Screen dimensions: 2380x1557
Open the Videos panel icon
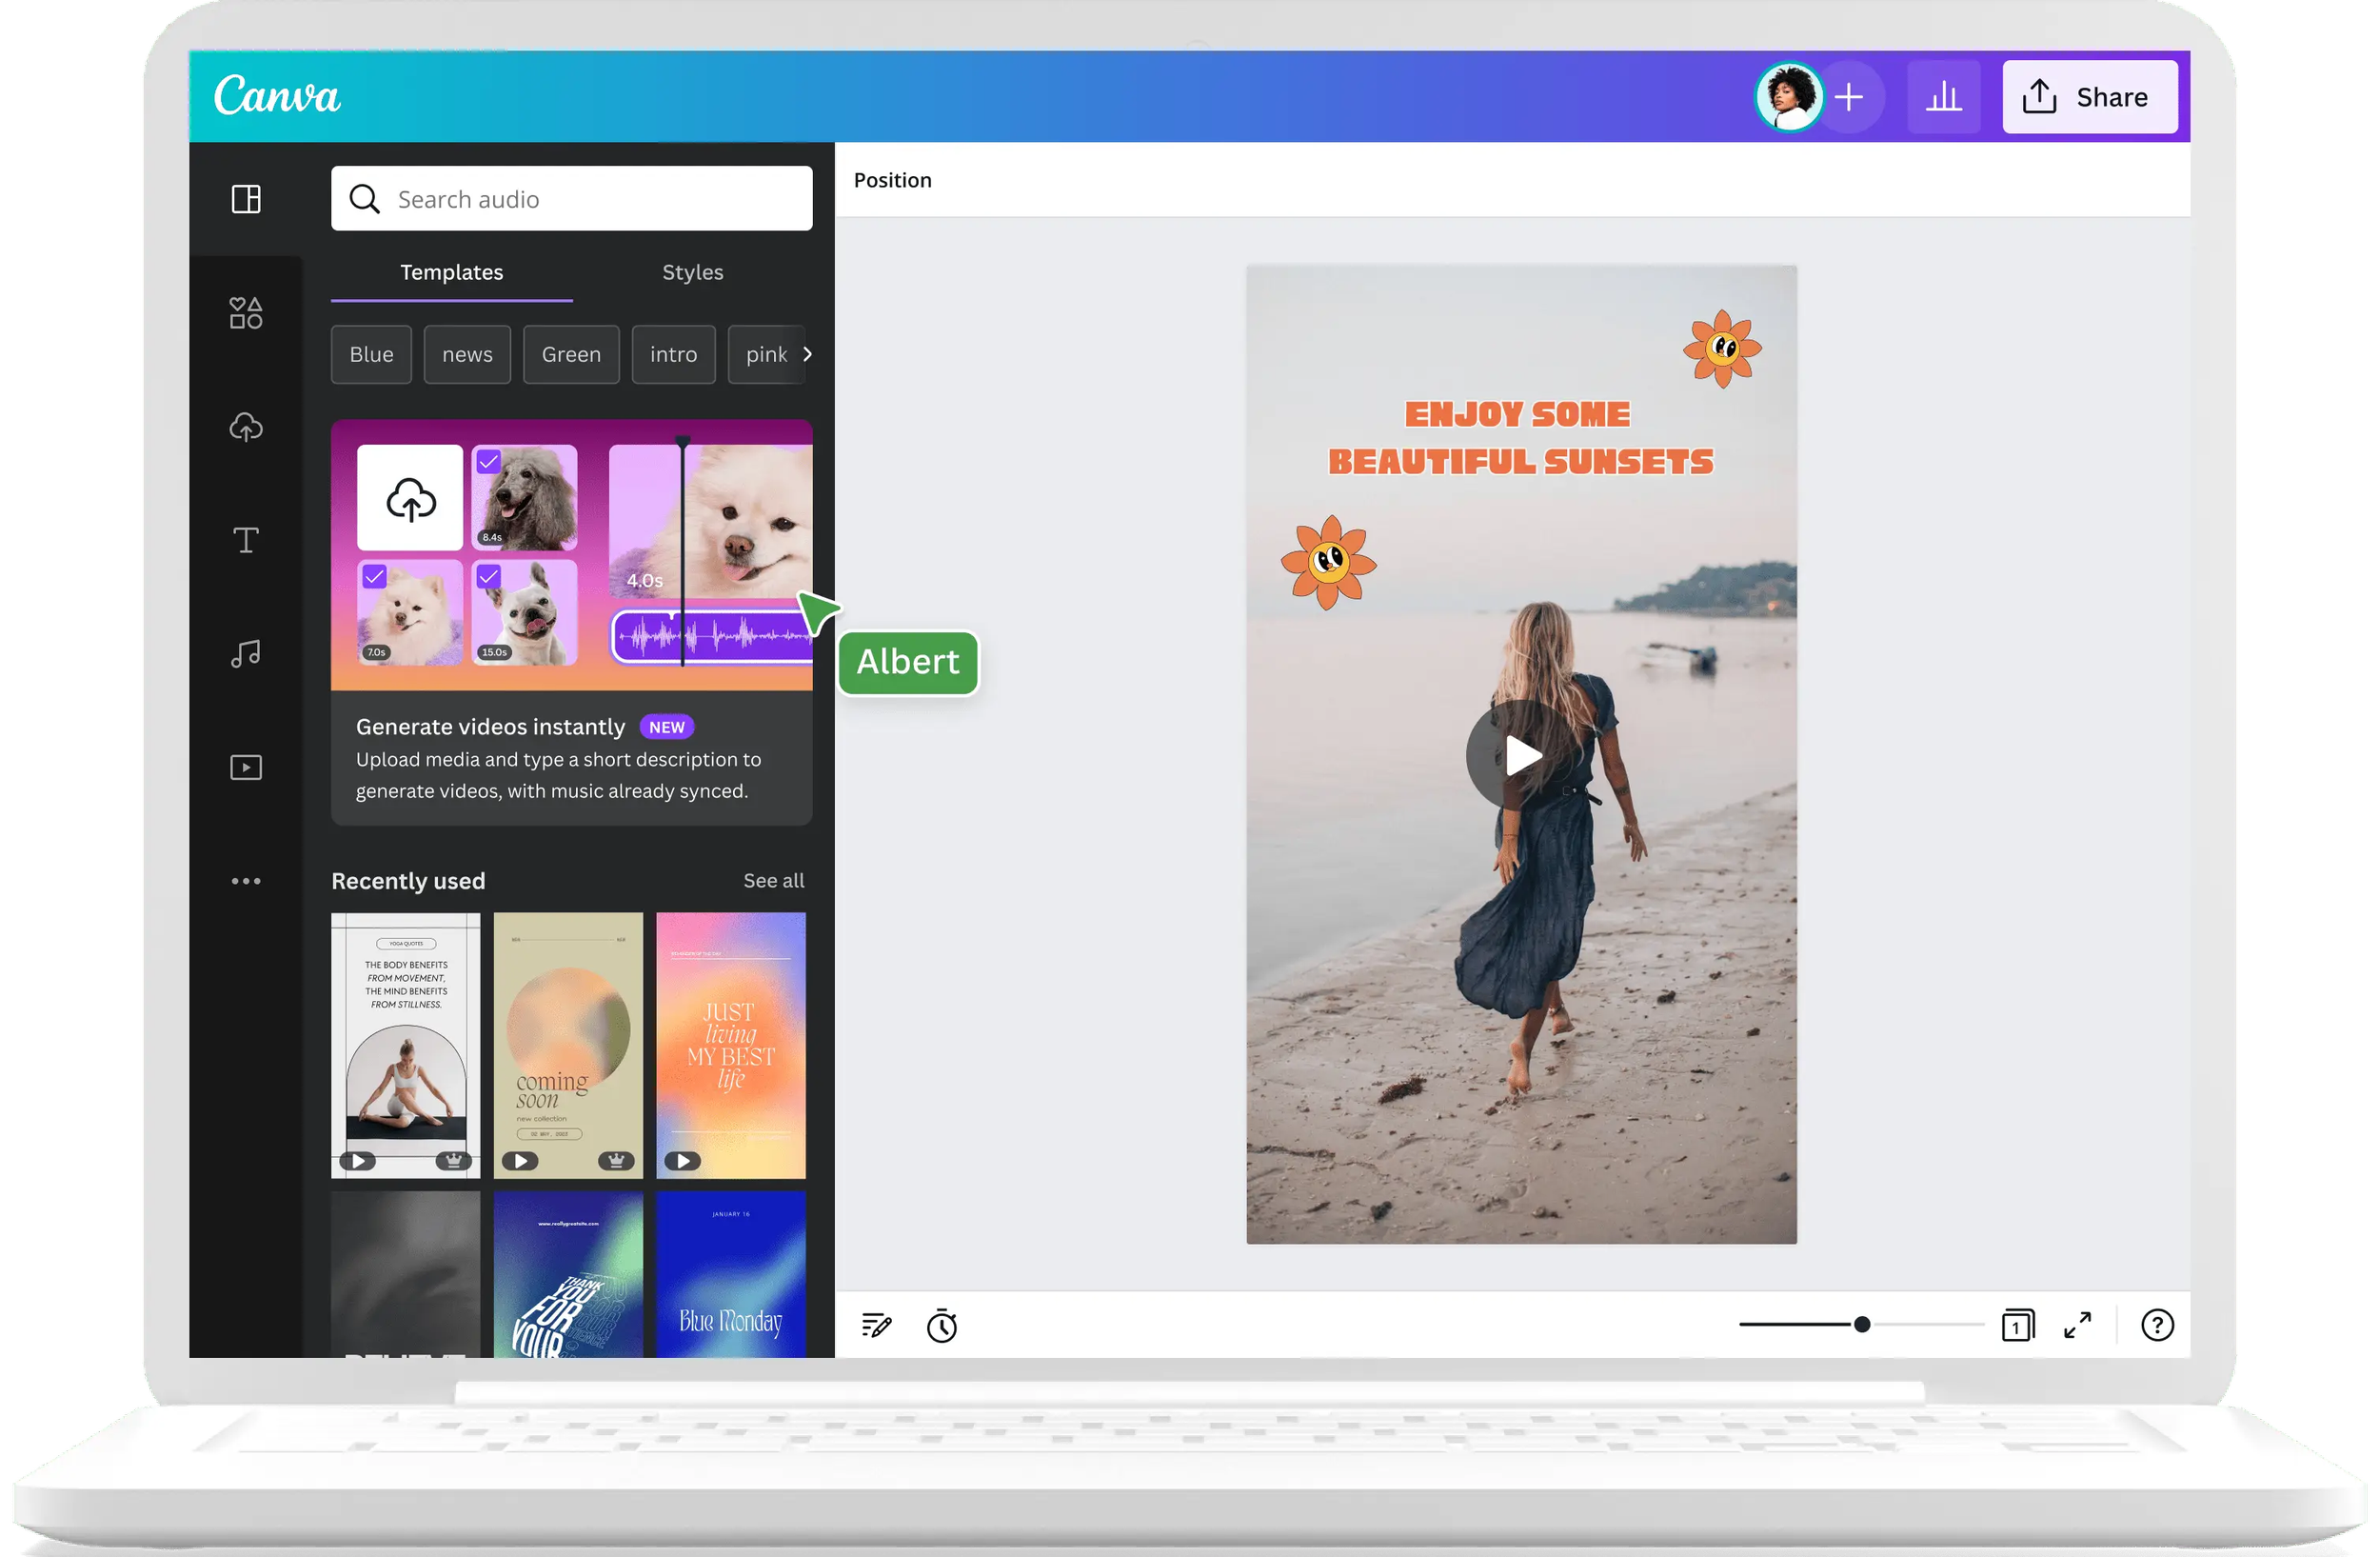point(246,767)
